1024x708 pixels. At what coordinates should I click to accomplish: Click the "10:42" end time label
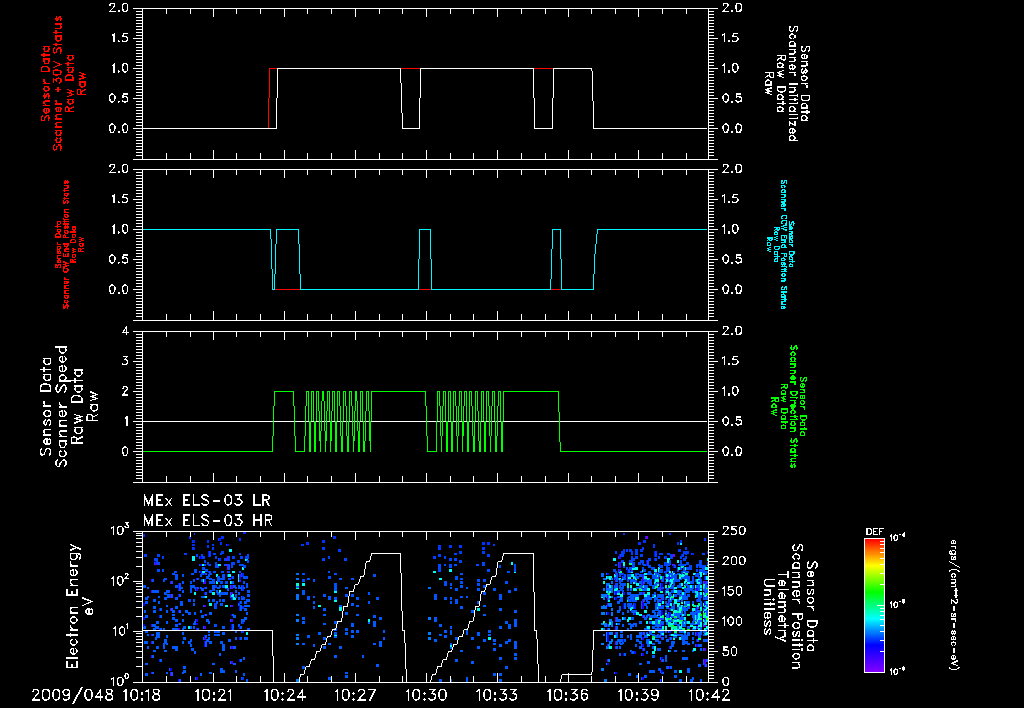[709, 695]
